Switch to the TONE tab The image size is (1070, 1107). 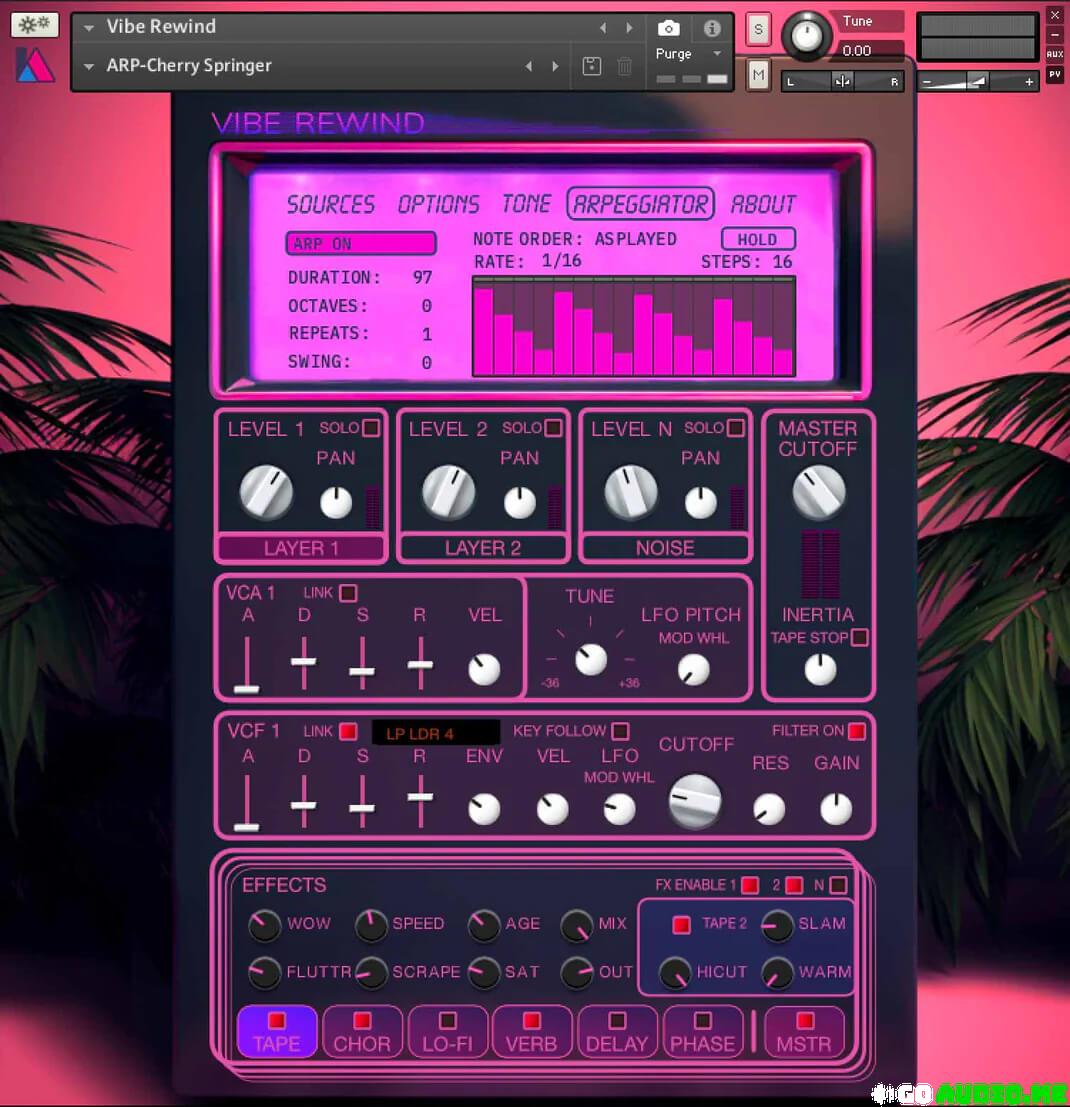[527, 204]
